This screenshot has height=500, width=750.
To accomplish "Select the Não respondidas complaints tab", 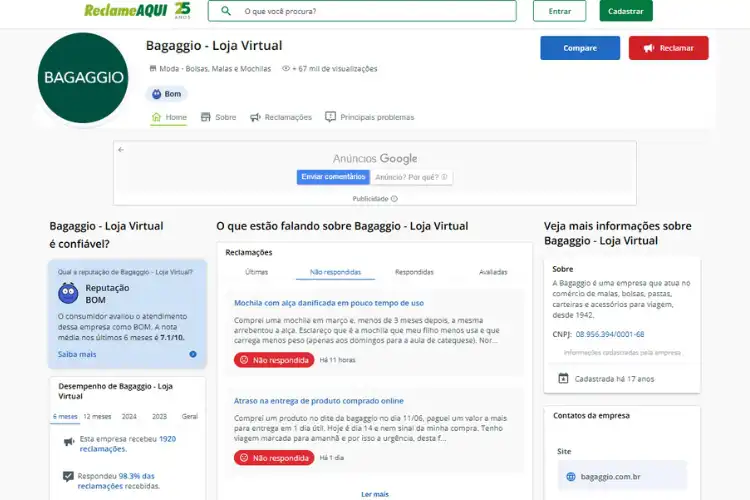I will (x=335, y=272).
